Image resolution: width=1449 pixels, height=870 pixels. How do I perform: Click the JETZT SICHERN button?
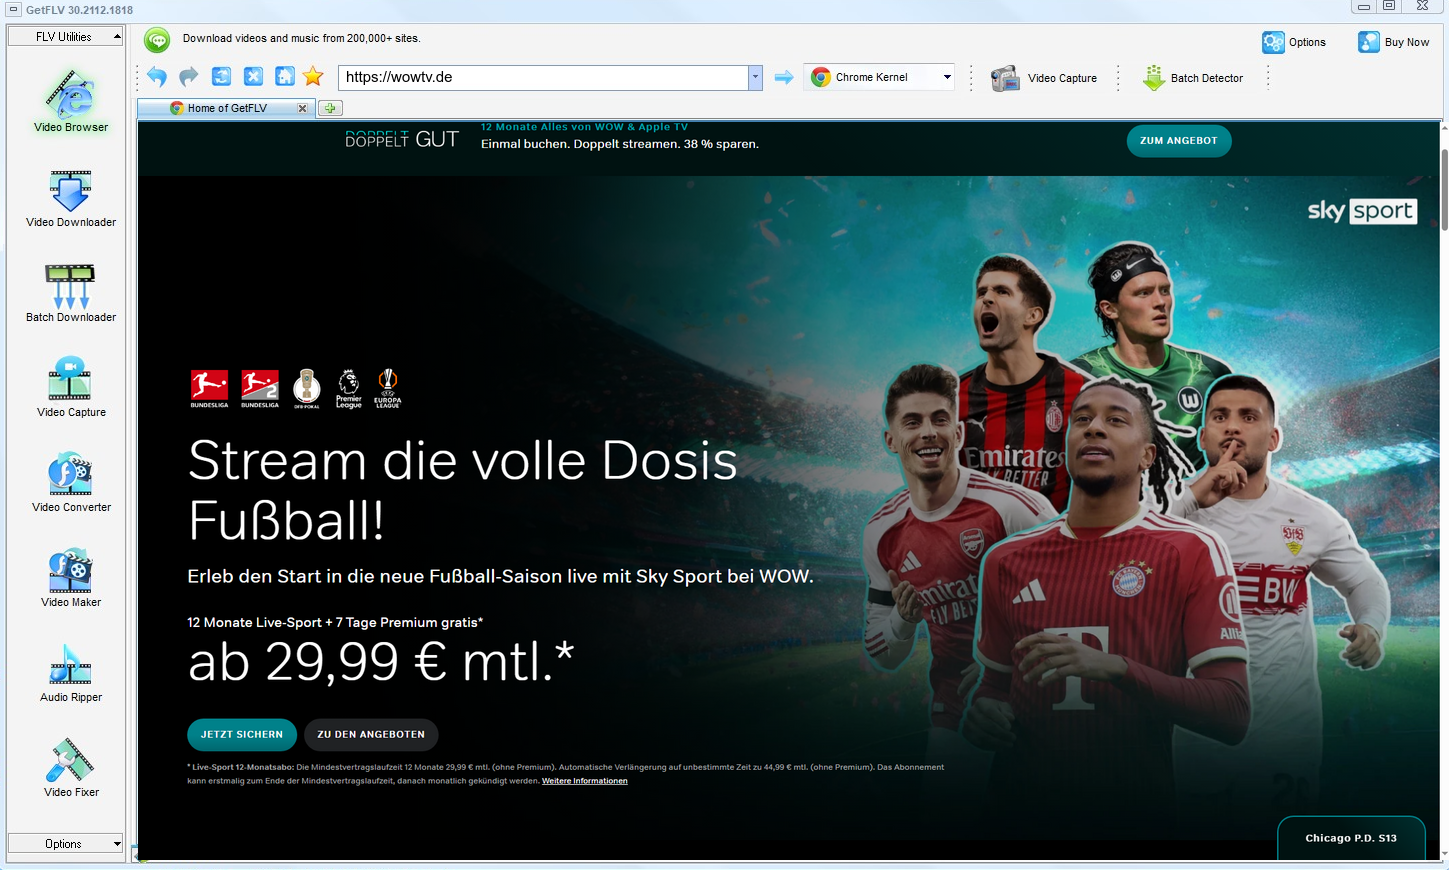242,734
